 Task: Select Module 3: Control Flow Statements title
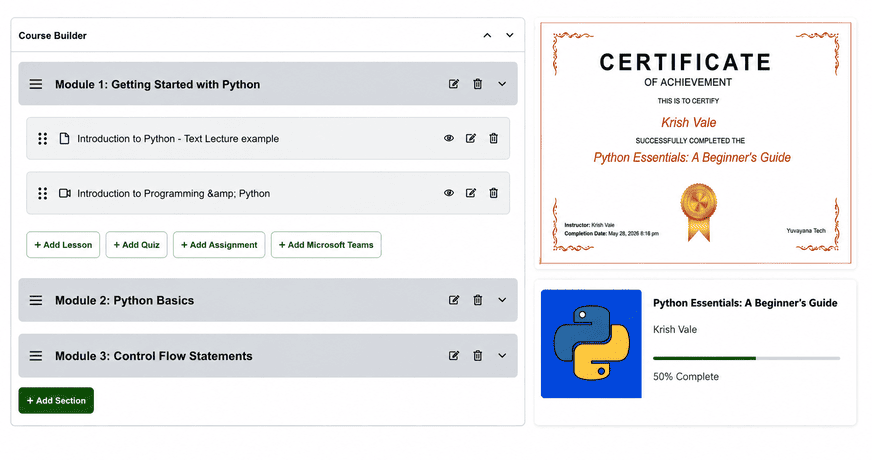coord(153,356)
